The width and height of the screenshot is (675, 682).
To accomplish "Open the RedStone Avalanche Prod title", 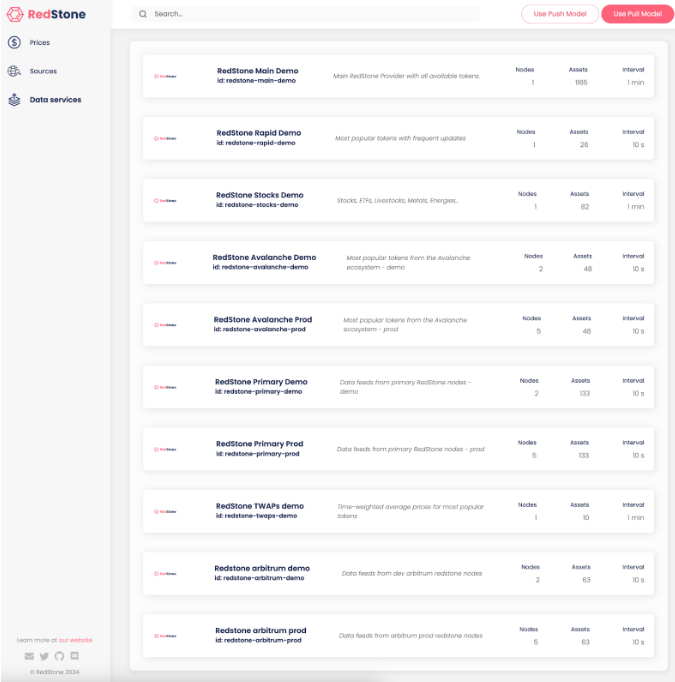I will pyautogui.click(x=263, y=319).
